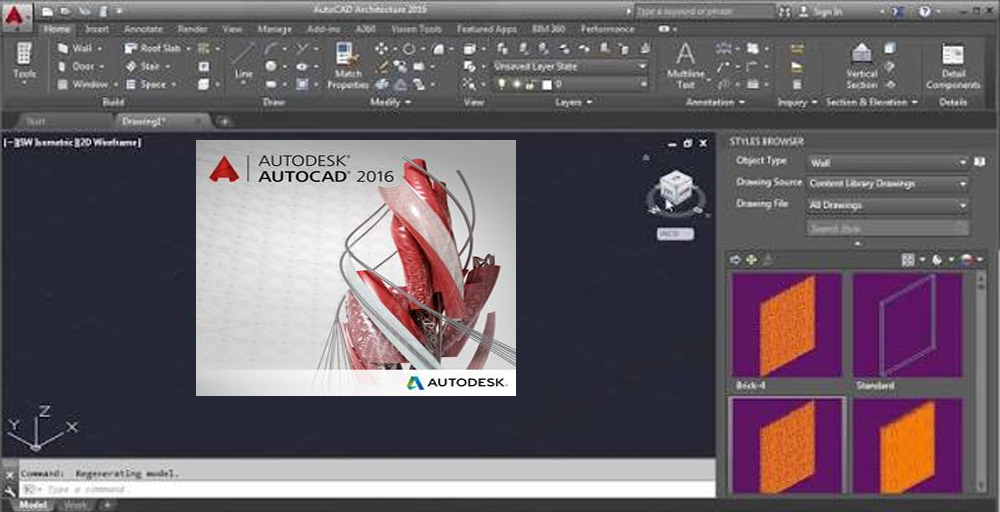
Task: Select the Brick-4 wall style thumbnail
Action: (x=787, y=325)
